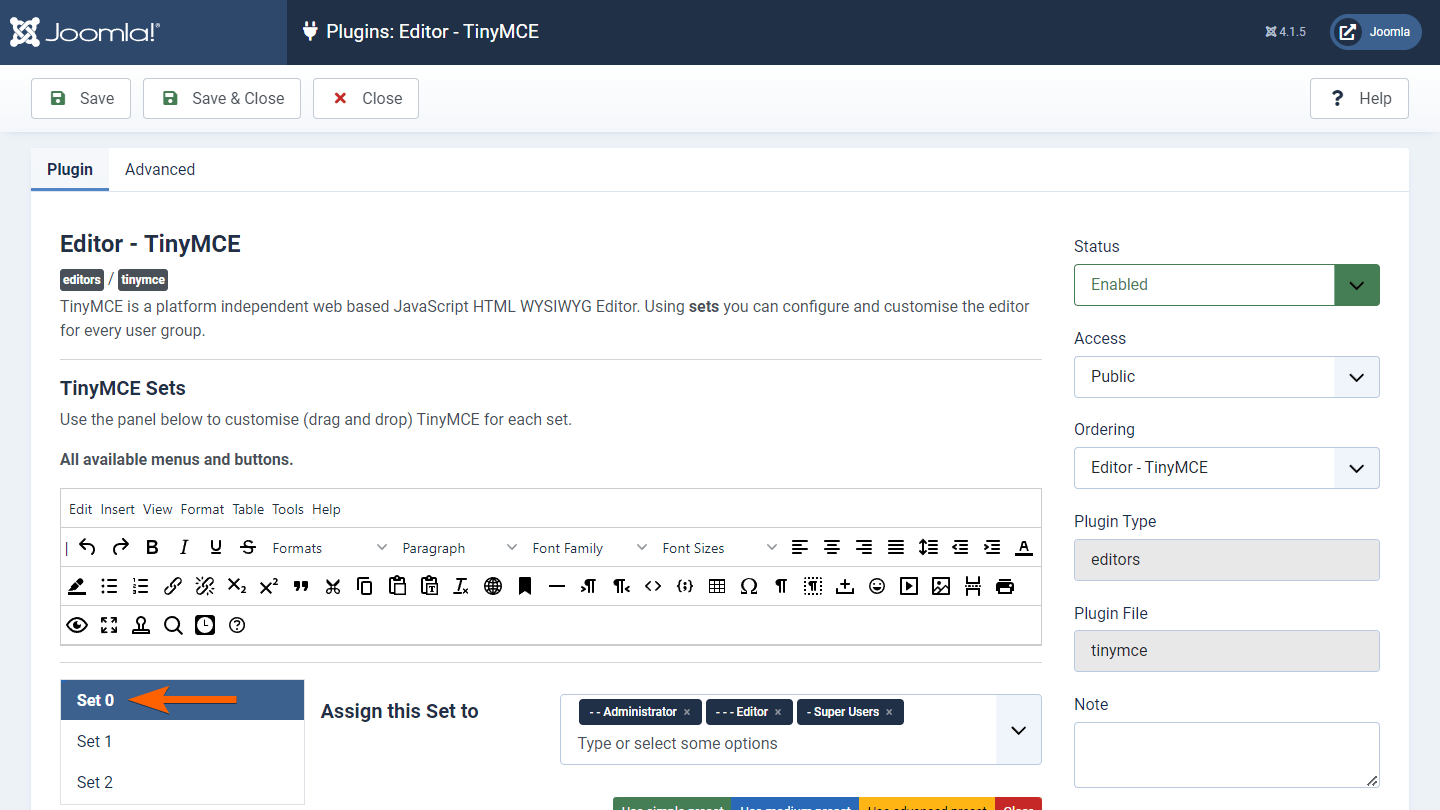Click the Cut scissors icon
The height and width of the screenshot is (810, 1440).
[x=333, y=586]
